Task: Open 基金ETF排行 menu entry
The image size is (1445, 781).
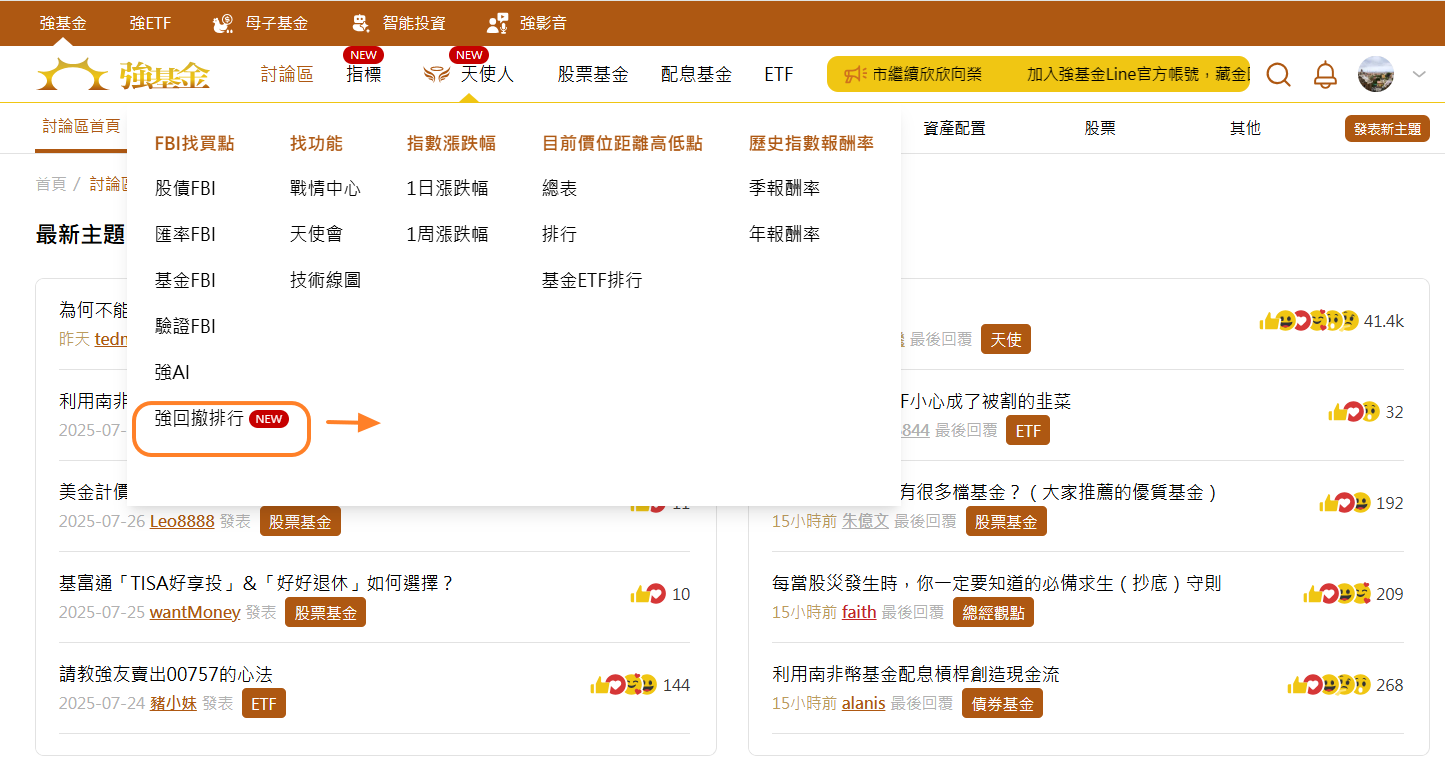Action: [x=592, y=280]
